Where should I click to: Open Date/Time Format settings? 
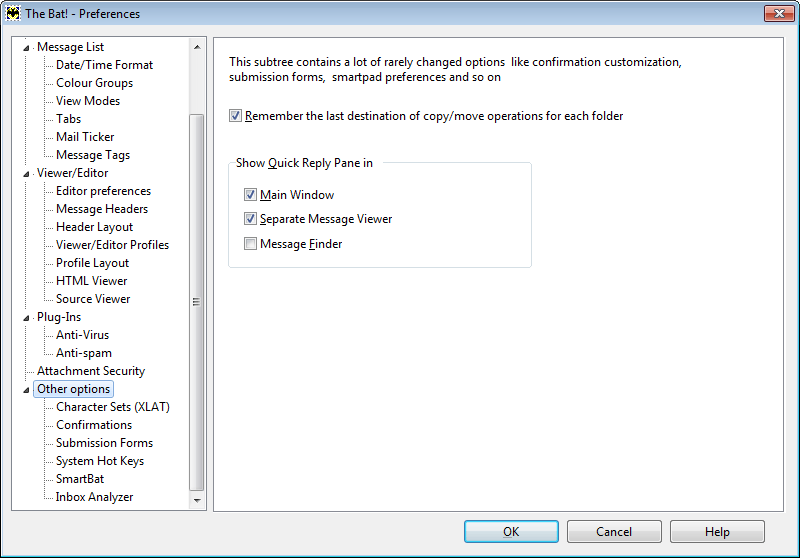104,65
